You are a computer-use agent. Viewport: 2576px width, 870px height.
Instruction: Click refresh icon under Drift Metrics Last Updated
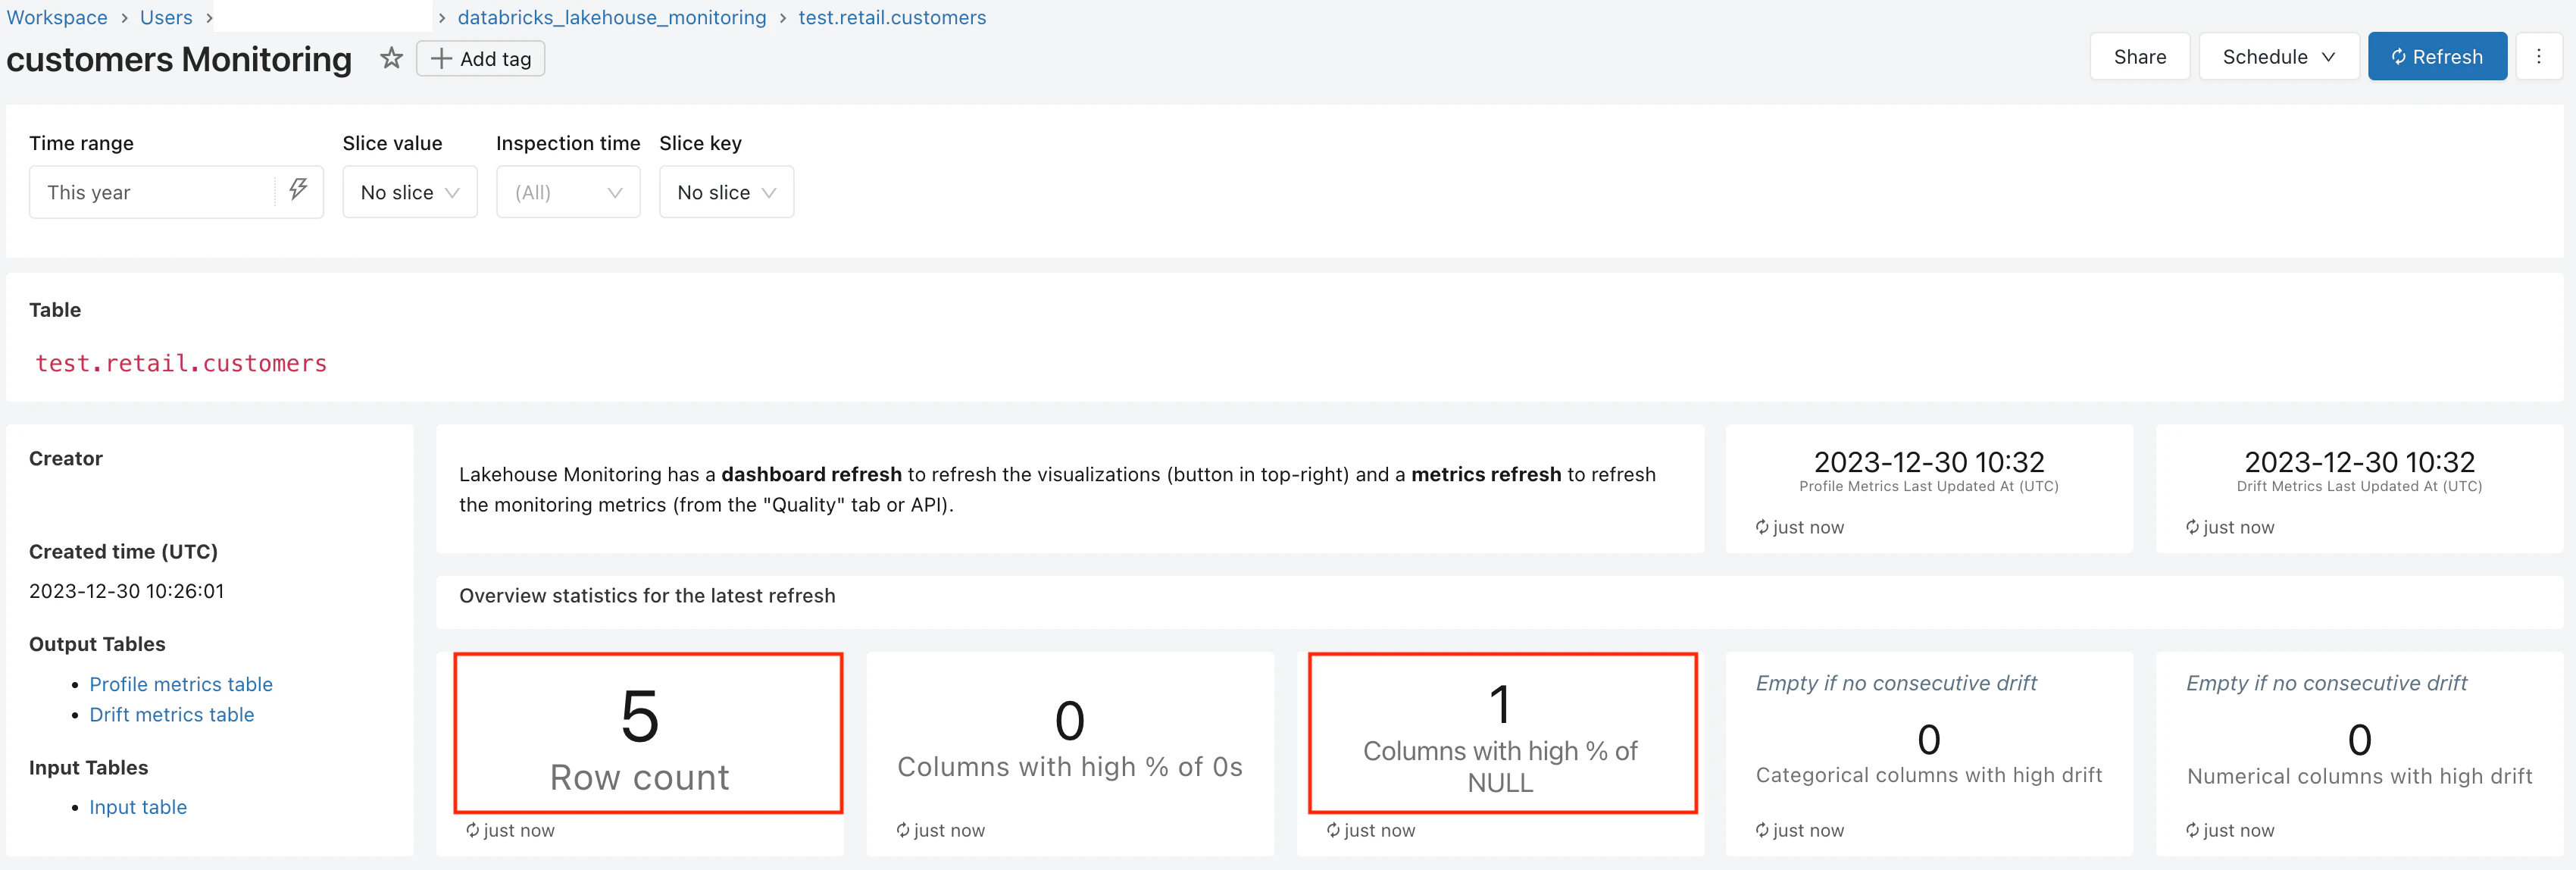(2192, 527)
